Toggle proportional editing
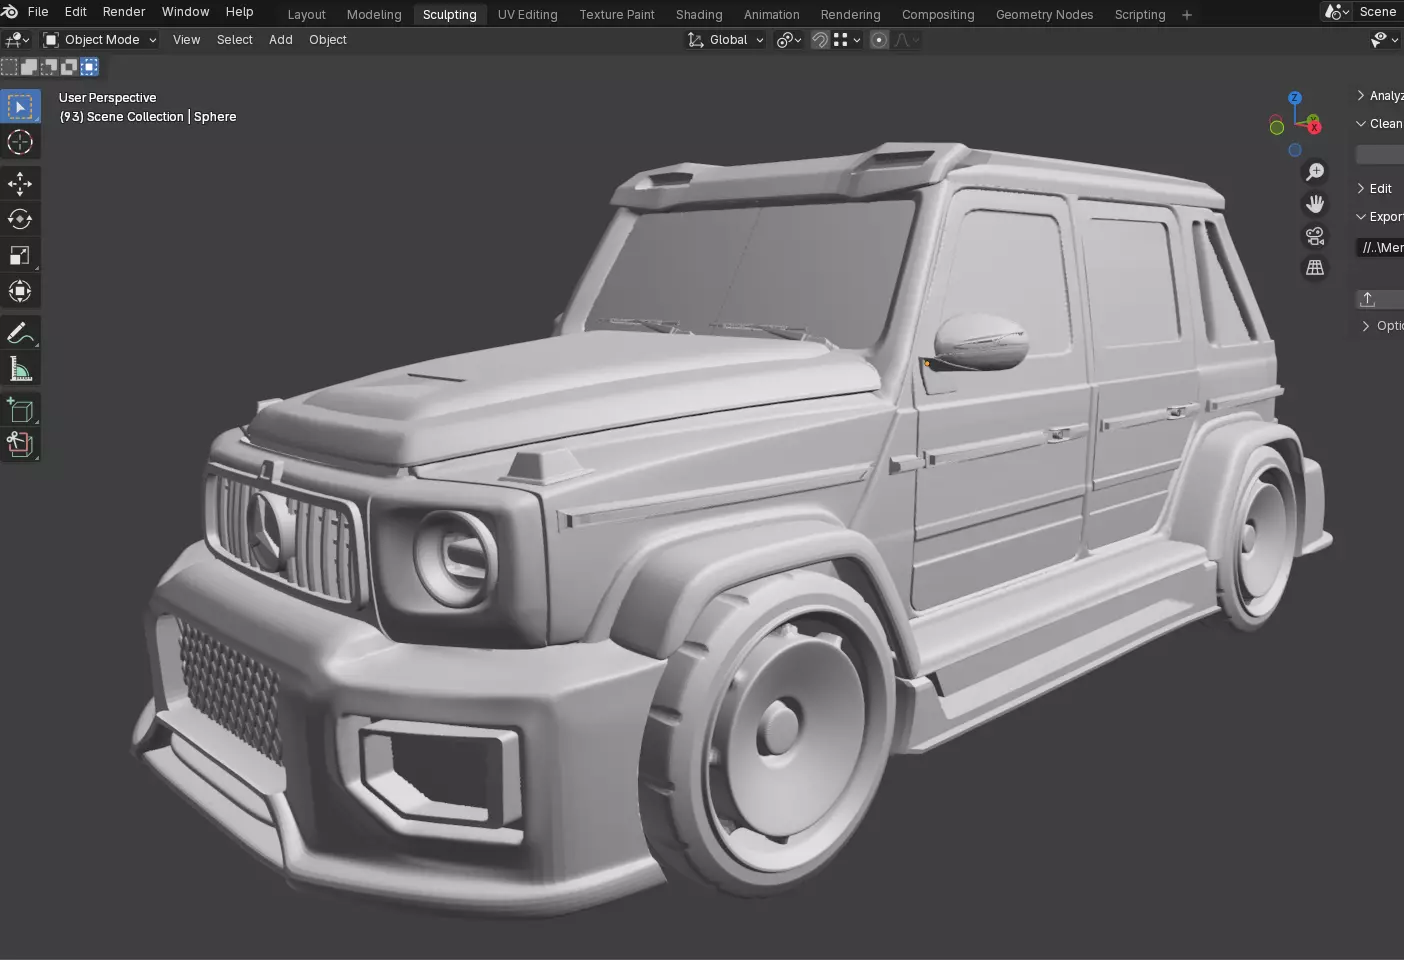 (879, 40)
